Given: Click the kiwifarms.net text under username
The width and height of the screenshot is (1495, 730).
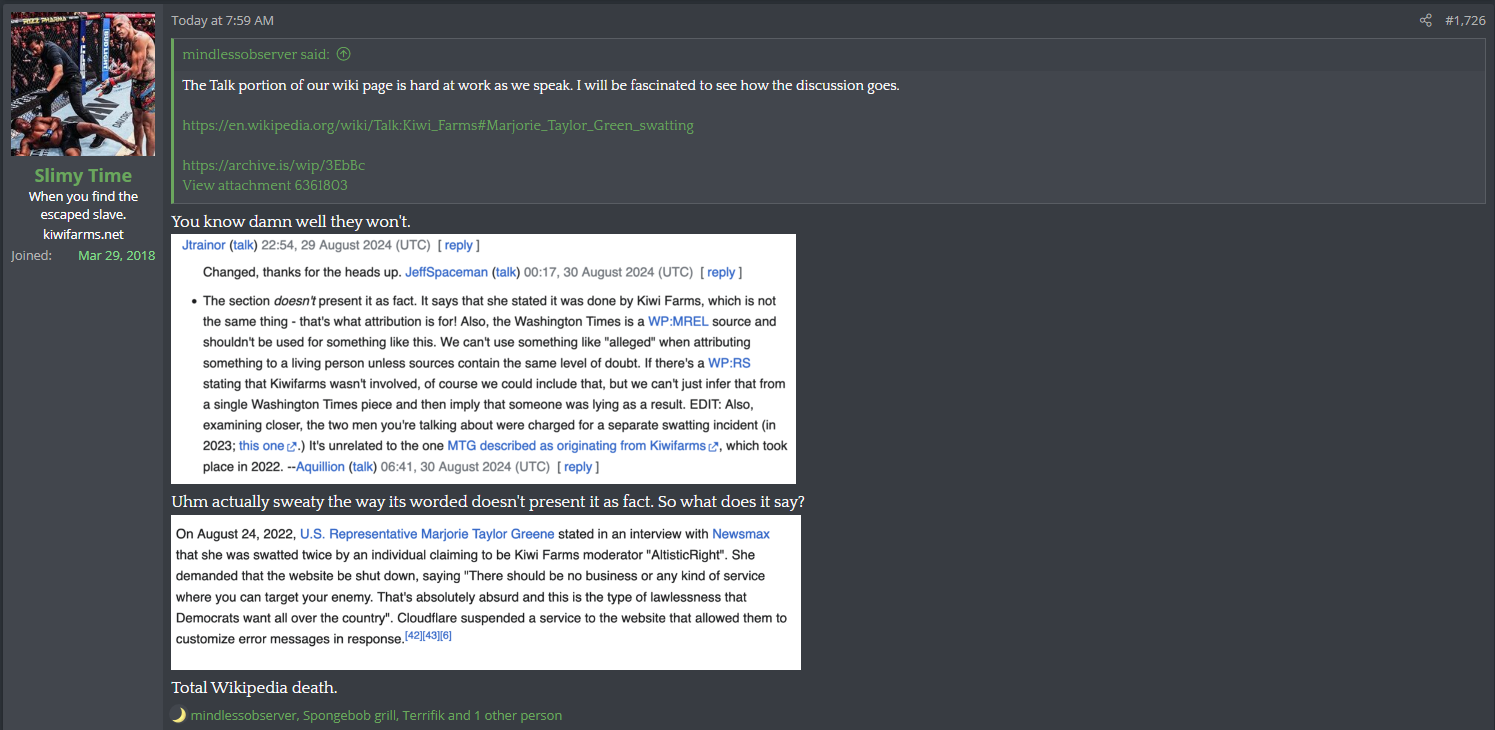Looking at the screenshot, I should point(83,234).
